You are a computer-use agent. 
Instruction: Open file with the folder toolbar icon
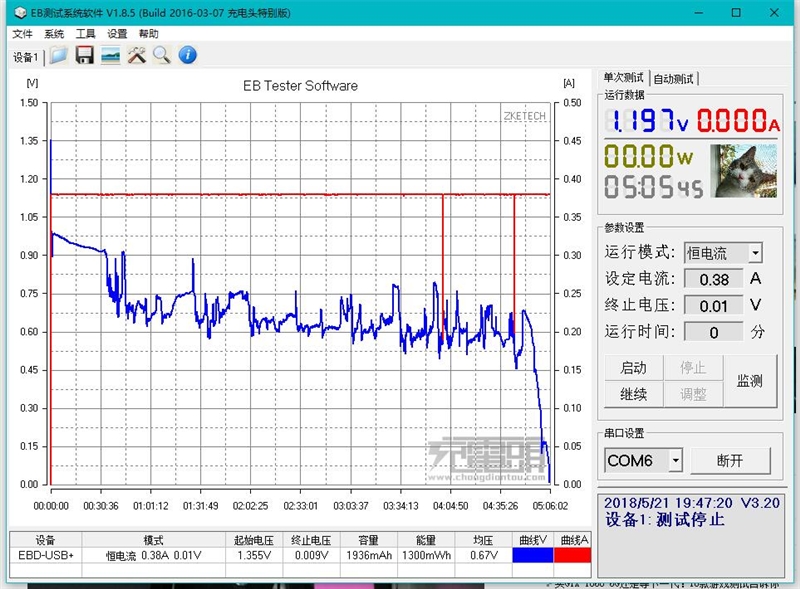click(x=59, y=55)
